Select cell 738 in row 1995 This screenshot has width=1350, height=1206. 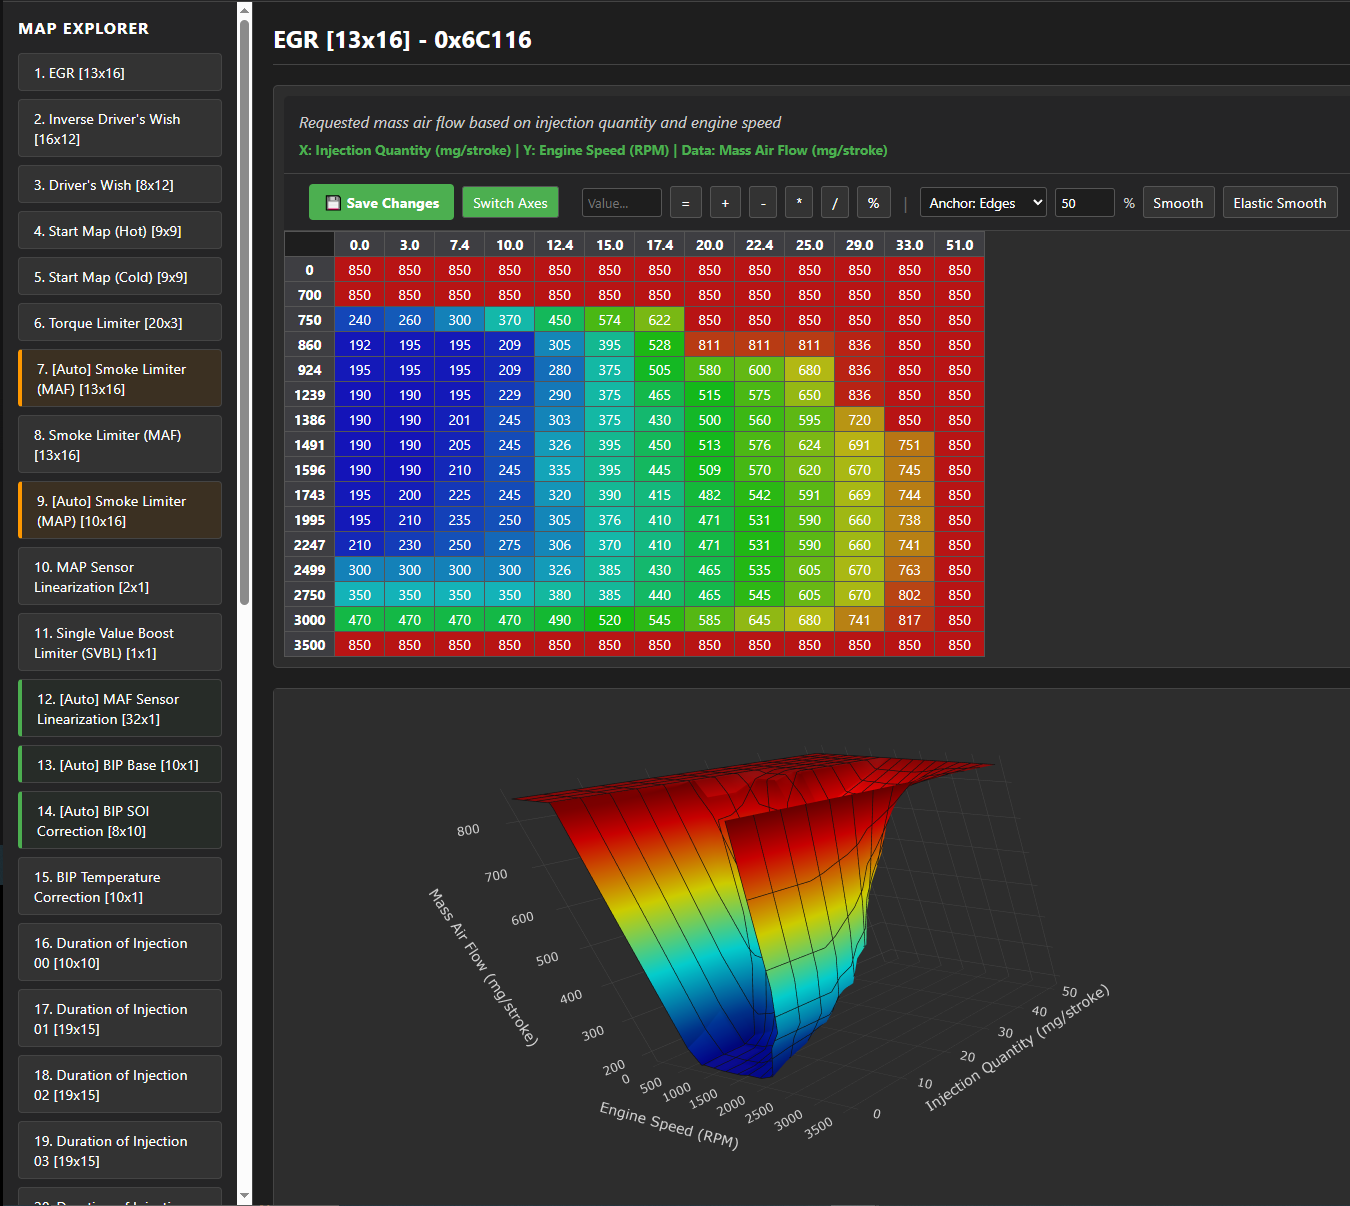pyautogui.click(x=910, y=520)
